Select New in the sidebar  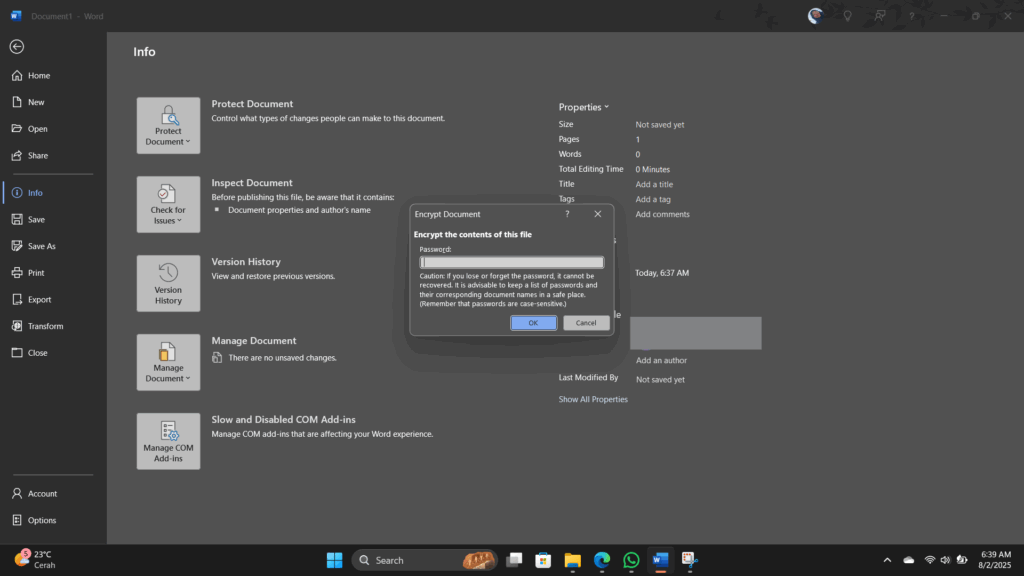[x=36, y=103]
